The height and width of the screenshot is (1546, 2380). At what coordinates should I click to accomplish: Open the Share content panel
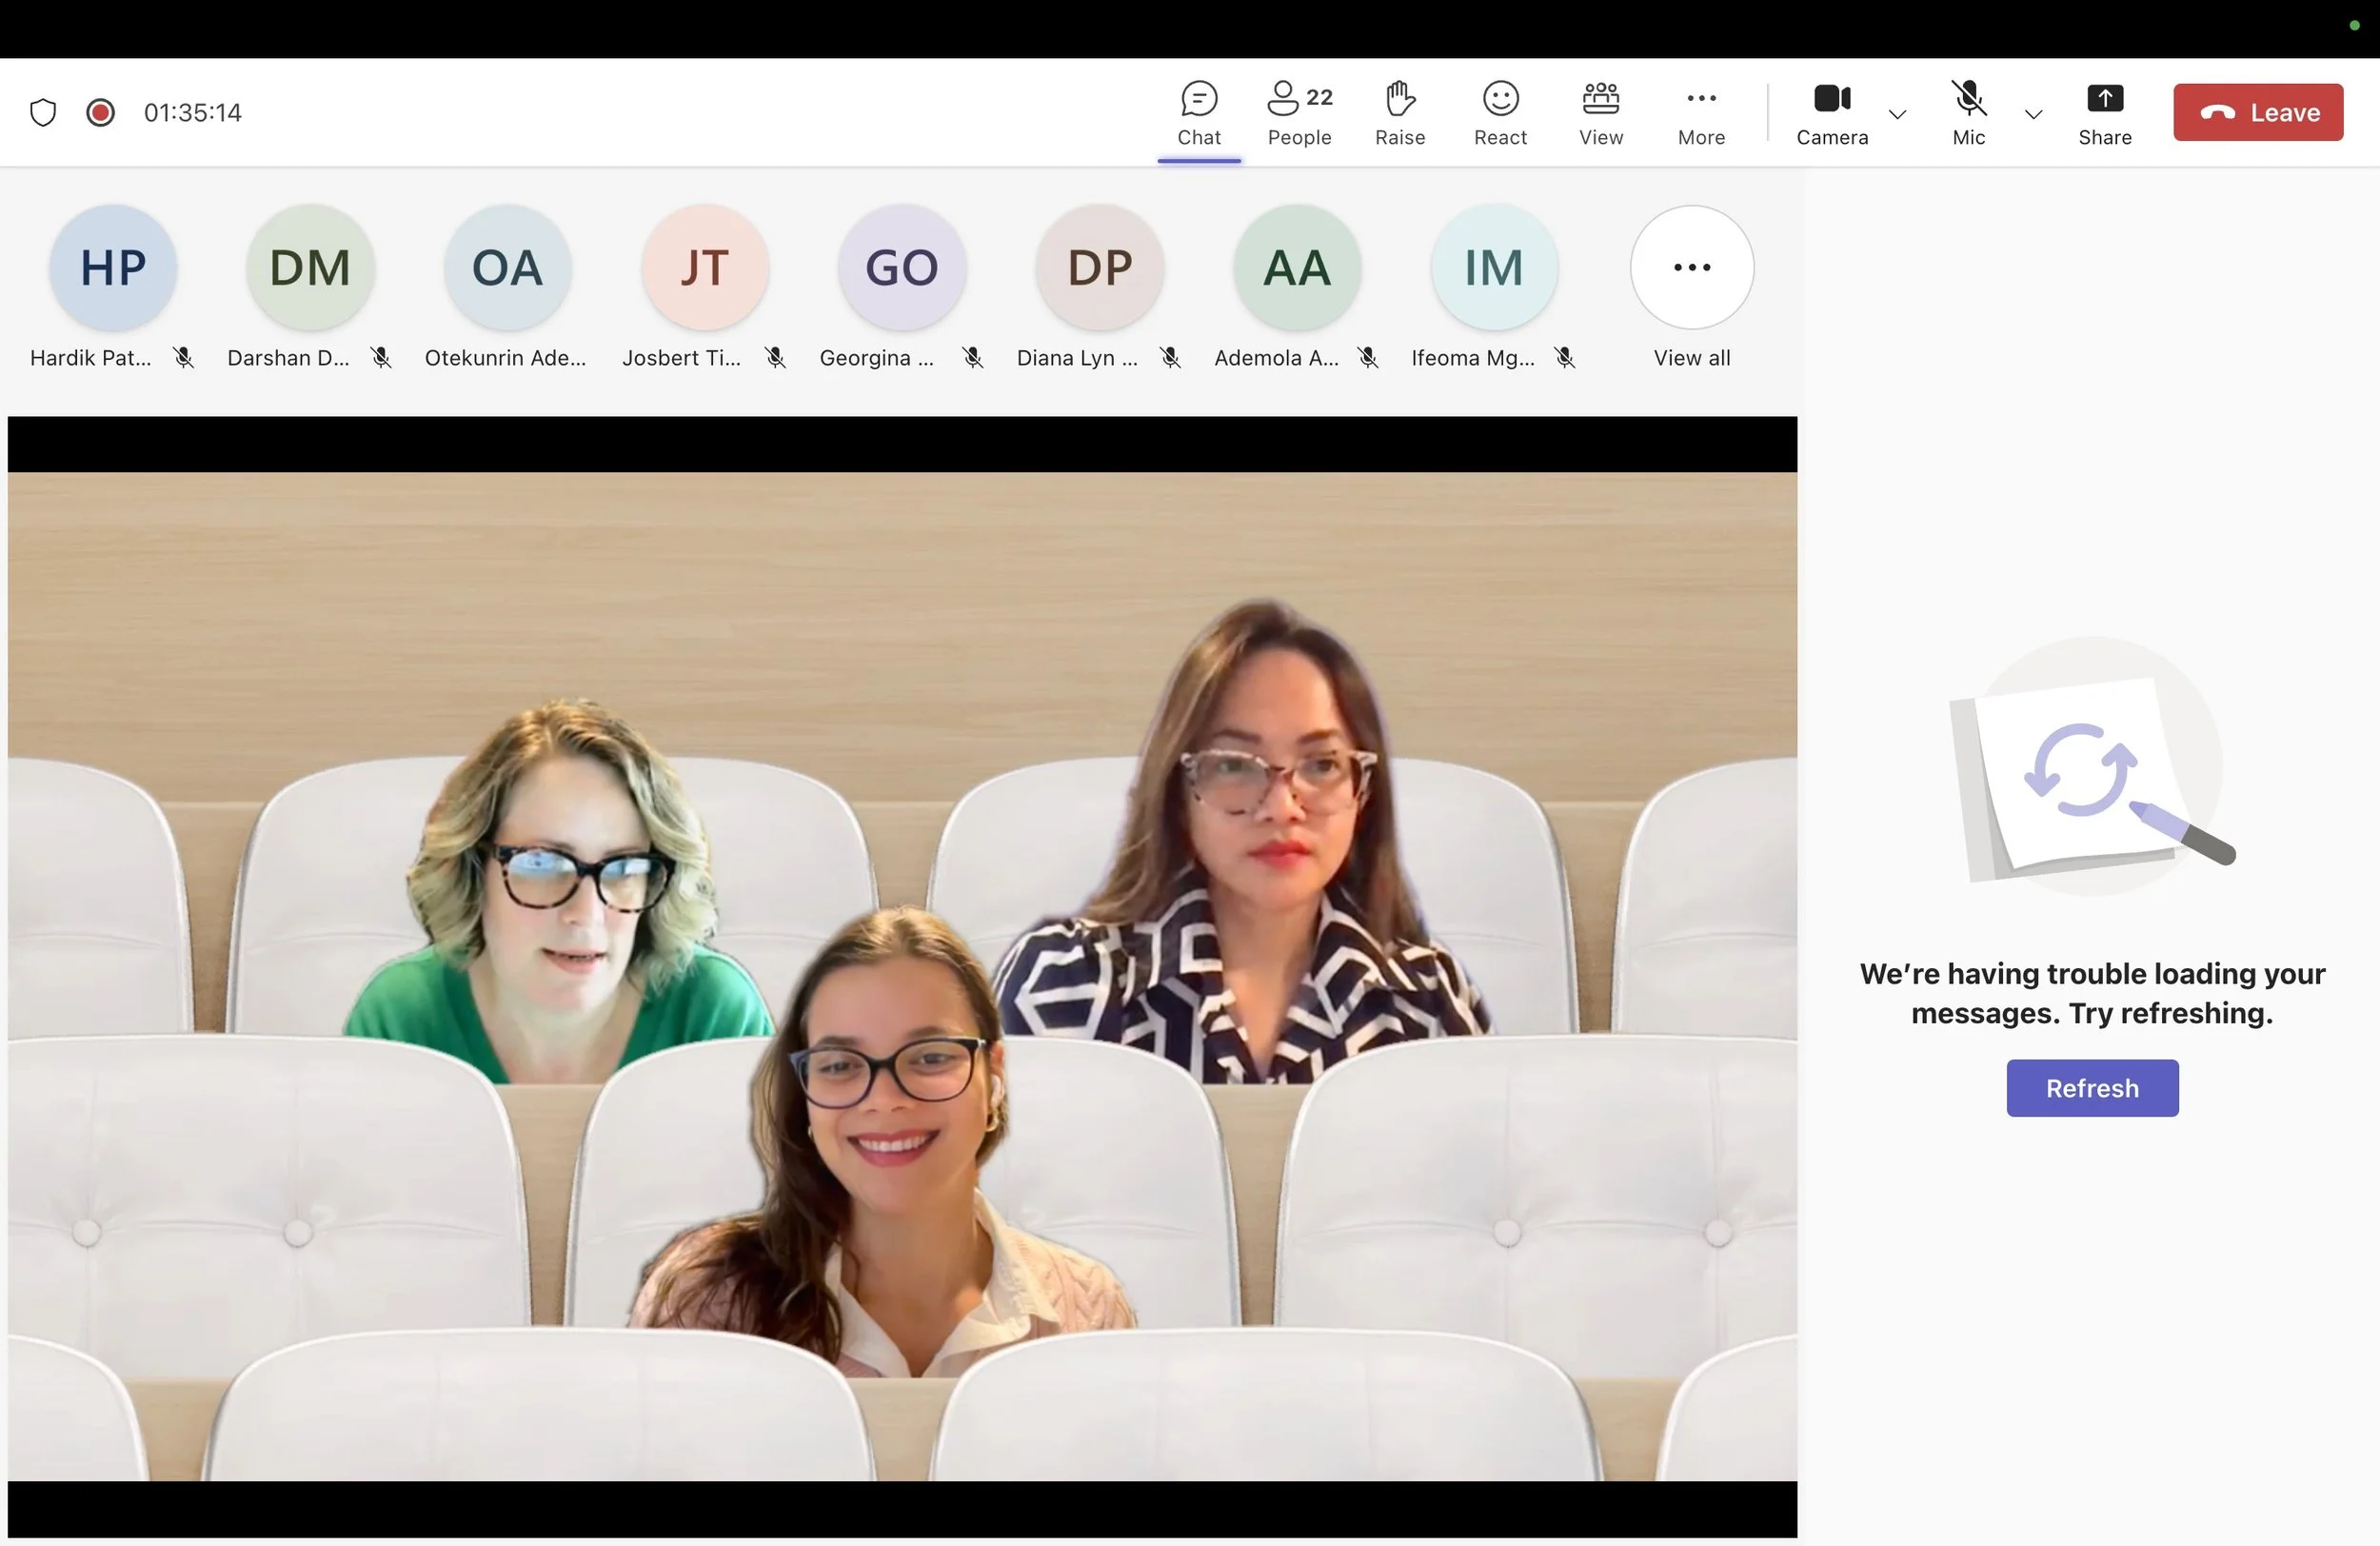(x=2104, y=112)
